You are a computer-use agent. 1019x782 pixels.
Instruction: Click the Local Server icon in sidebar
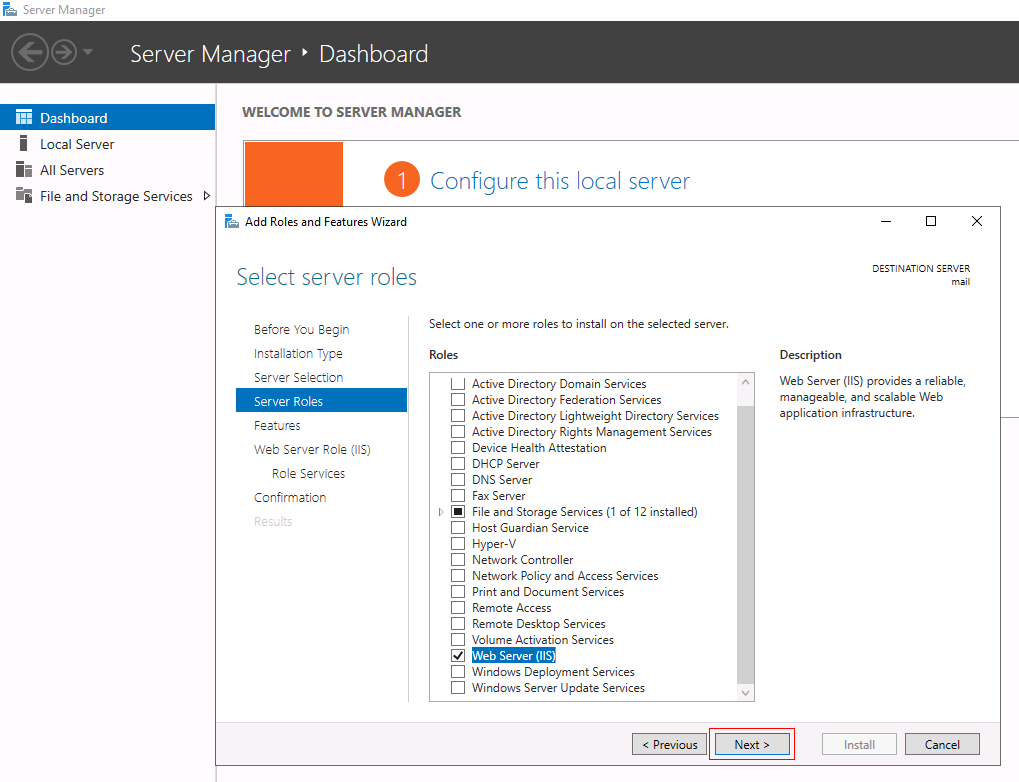(x=24, y=143)
